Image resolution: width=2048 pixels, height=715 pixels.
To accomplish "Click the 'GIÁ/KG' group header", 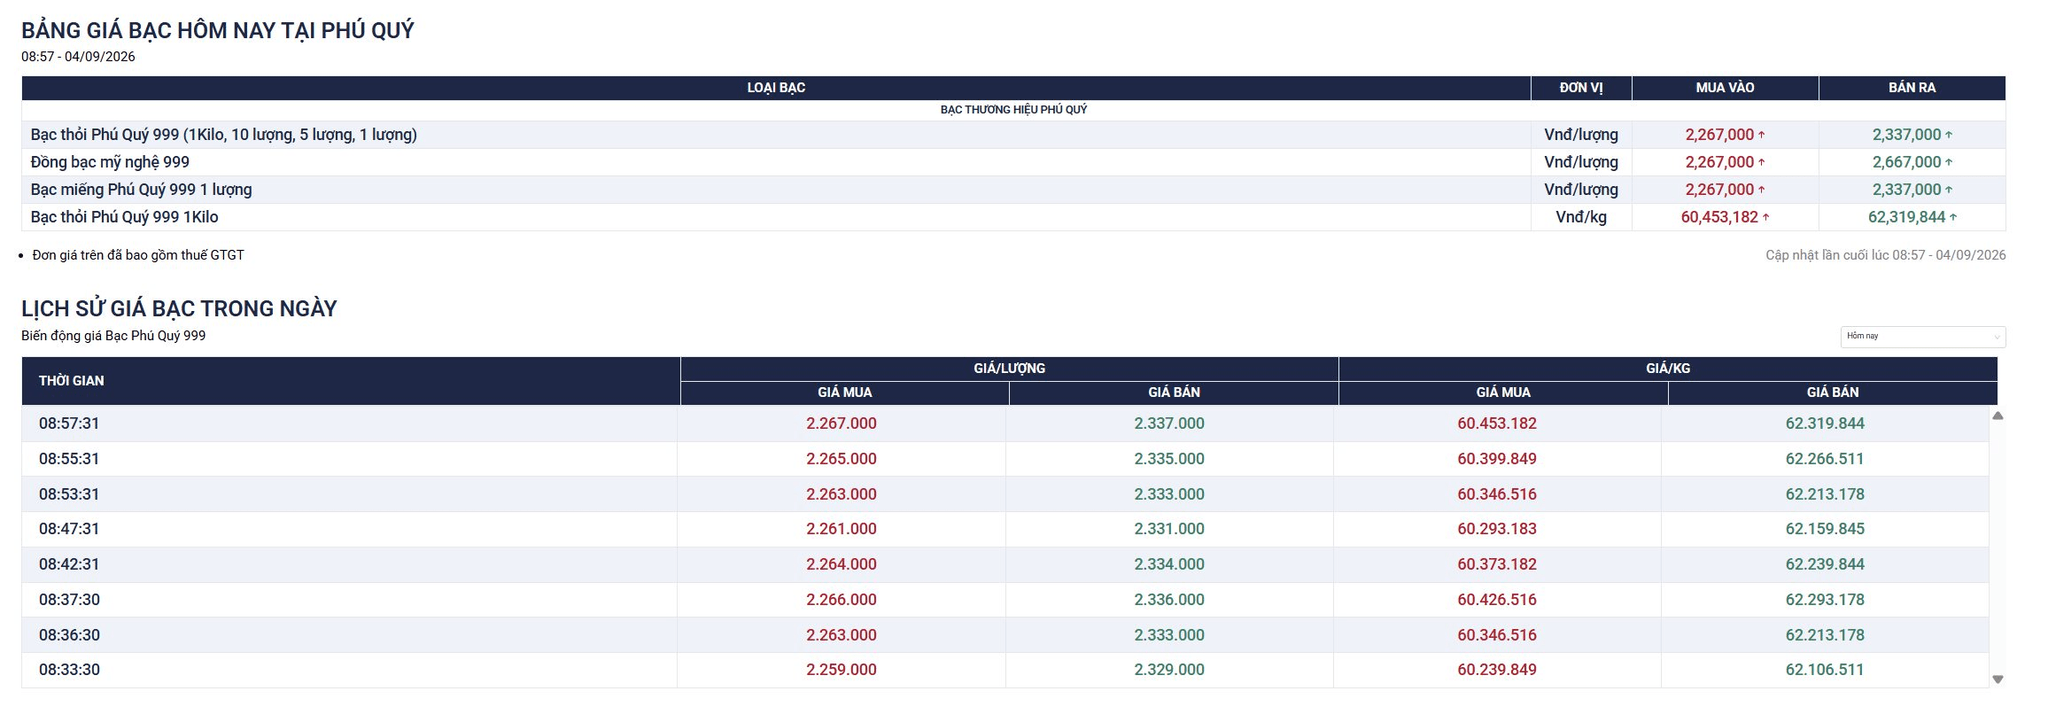I will (1668, 369).
